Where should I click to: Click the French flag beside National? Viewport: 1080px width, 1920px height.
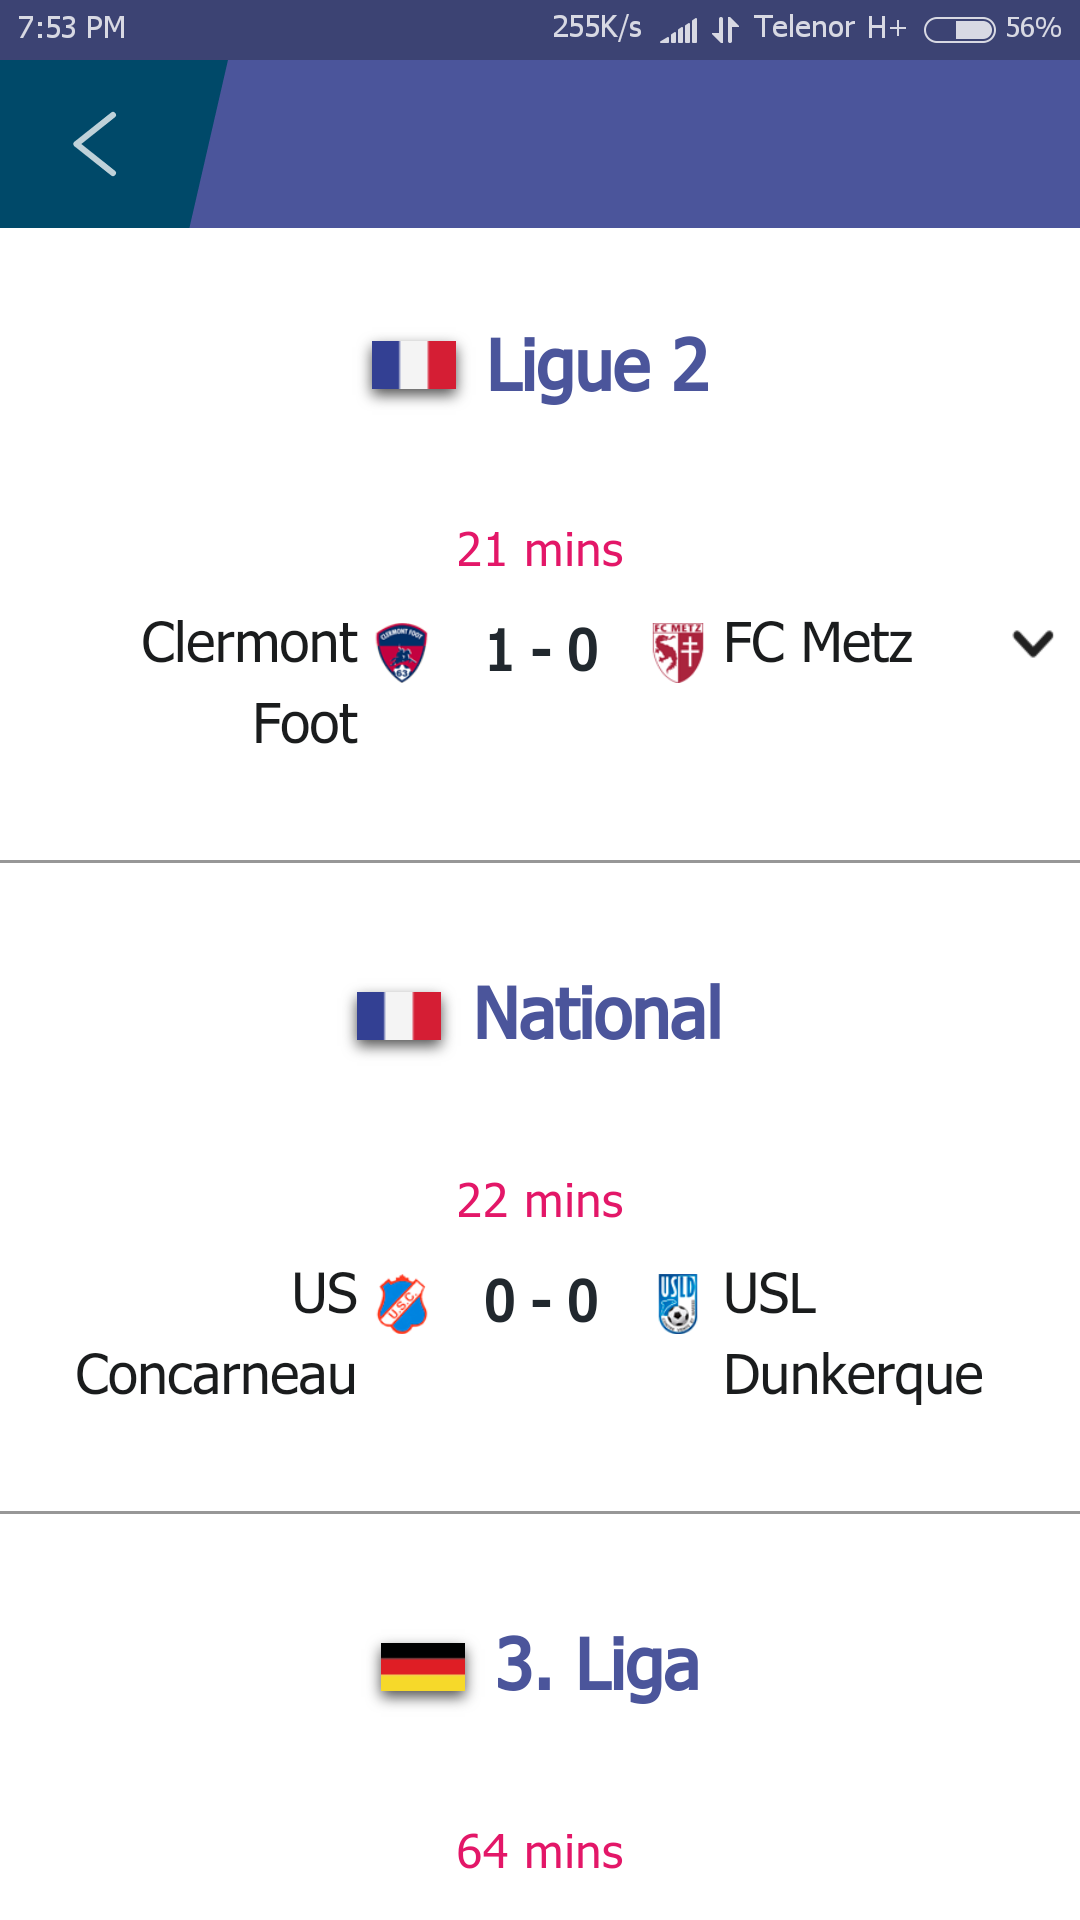point(399,1016)
